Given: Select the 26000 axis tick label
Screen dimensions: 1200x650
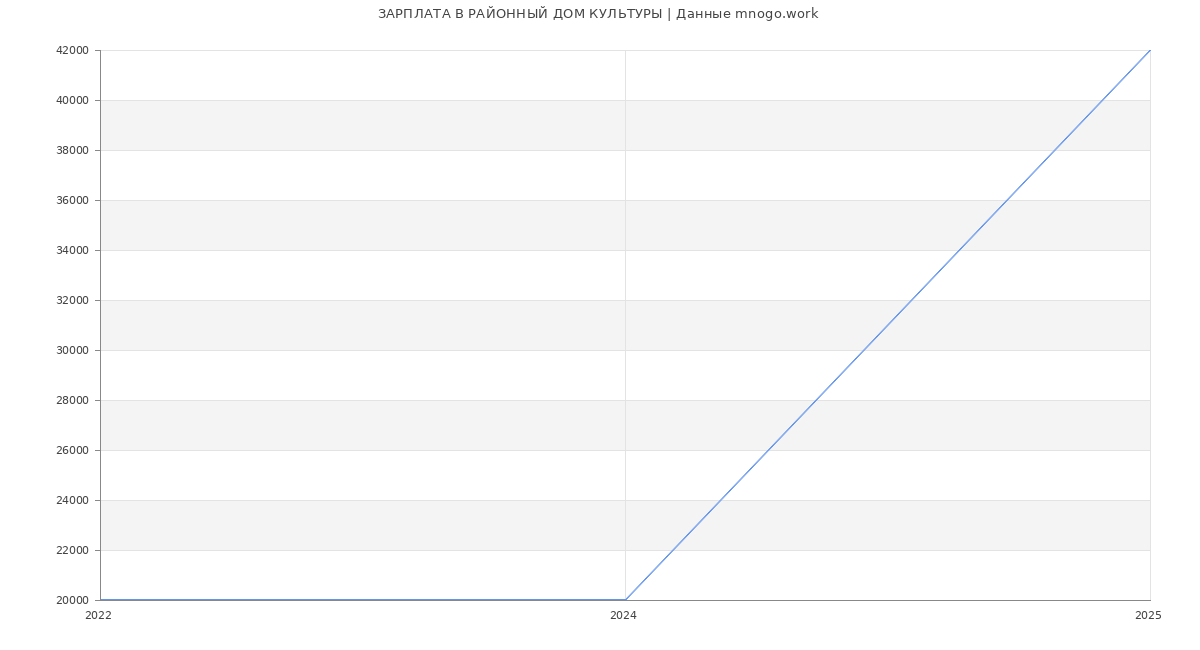Looking at the screenshot, I should click(72, 450).
